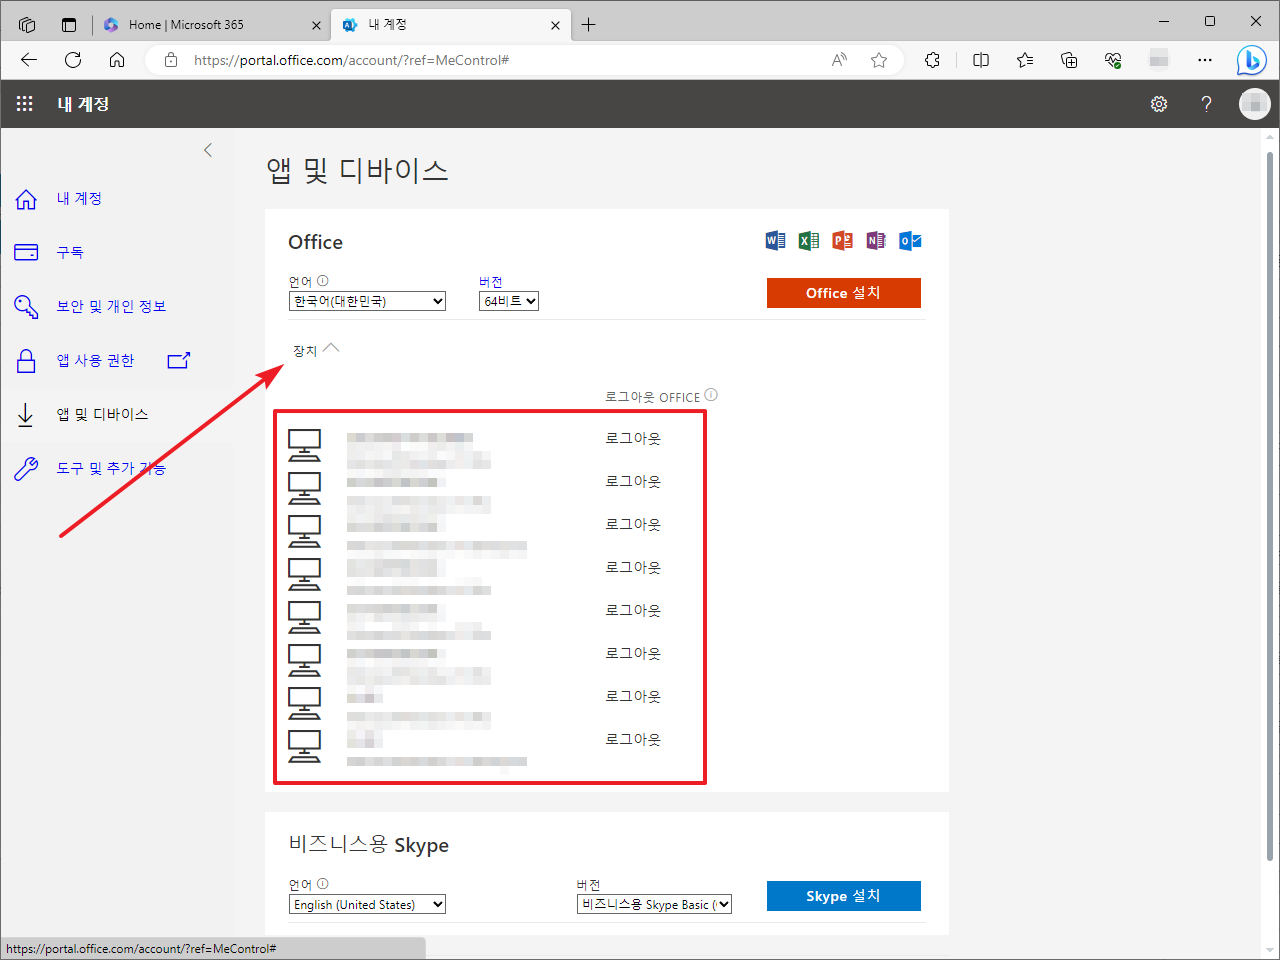Click the PowerPoint app icon
The width and height of the screenshot is (1280, 960).
tap(842, 240)
